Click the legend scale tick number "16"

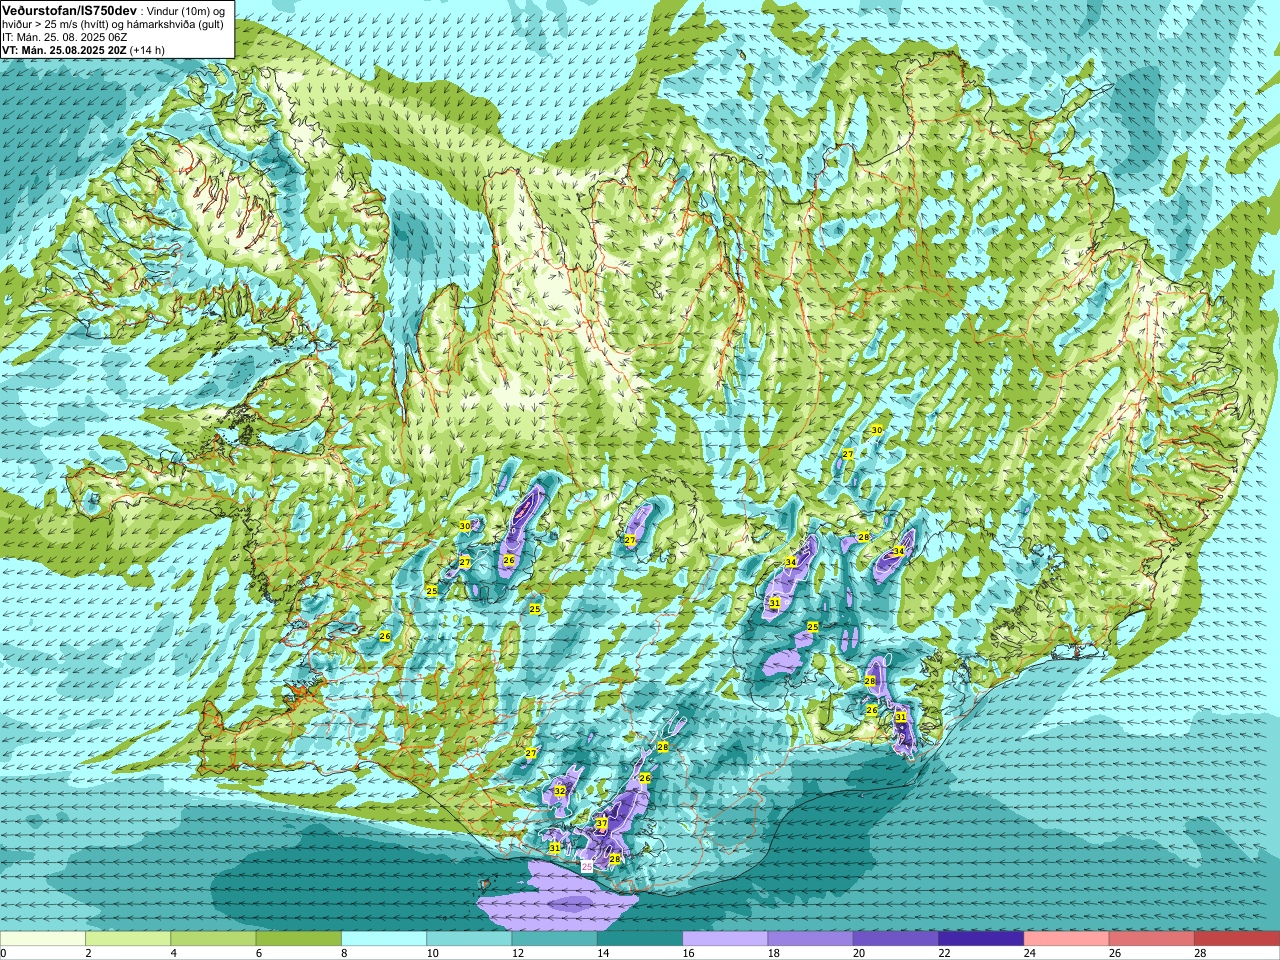[688, 953]
